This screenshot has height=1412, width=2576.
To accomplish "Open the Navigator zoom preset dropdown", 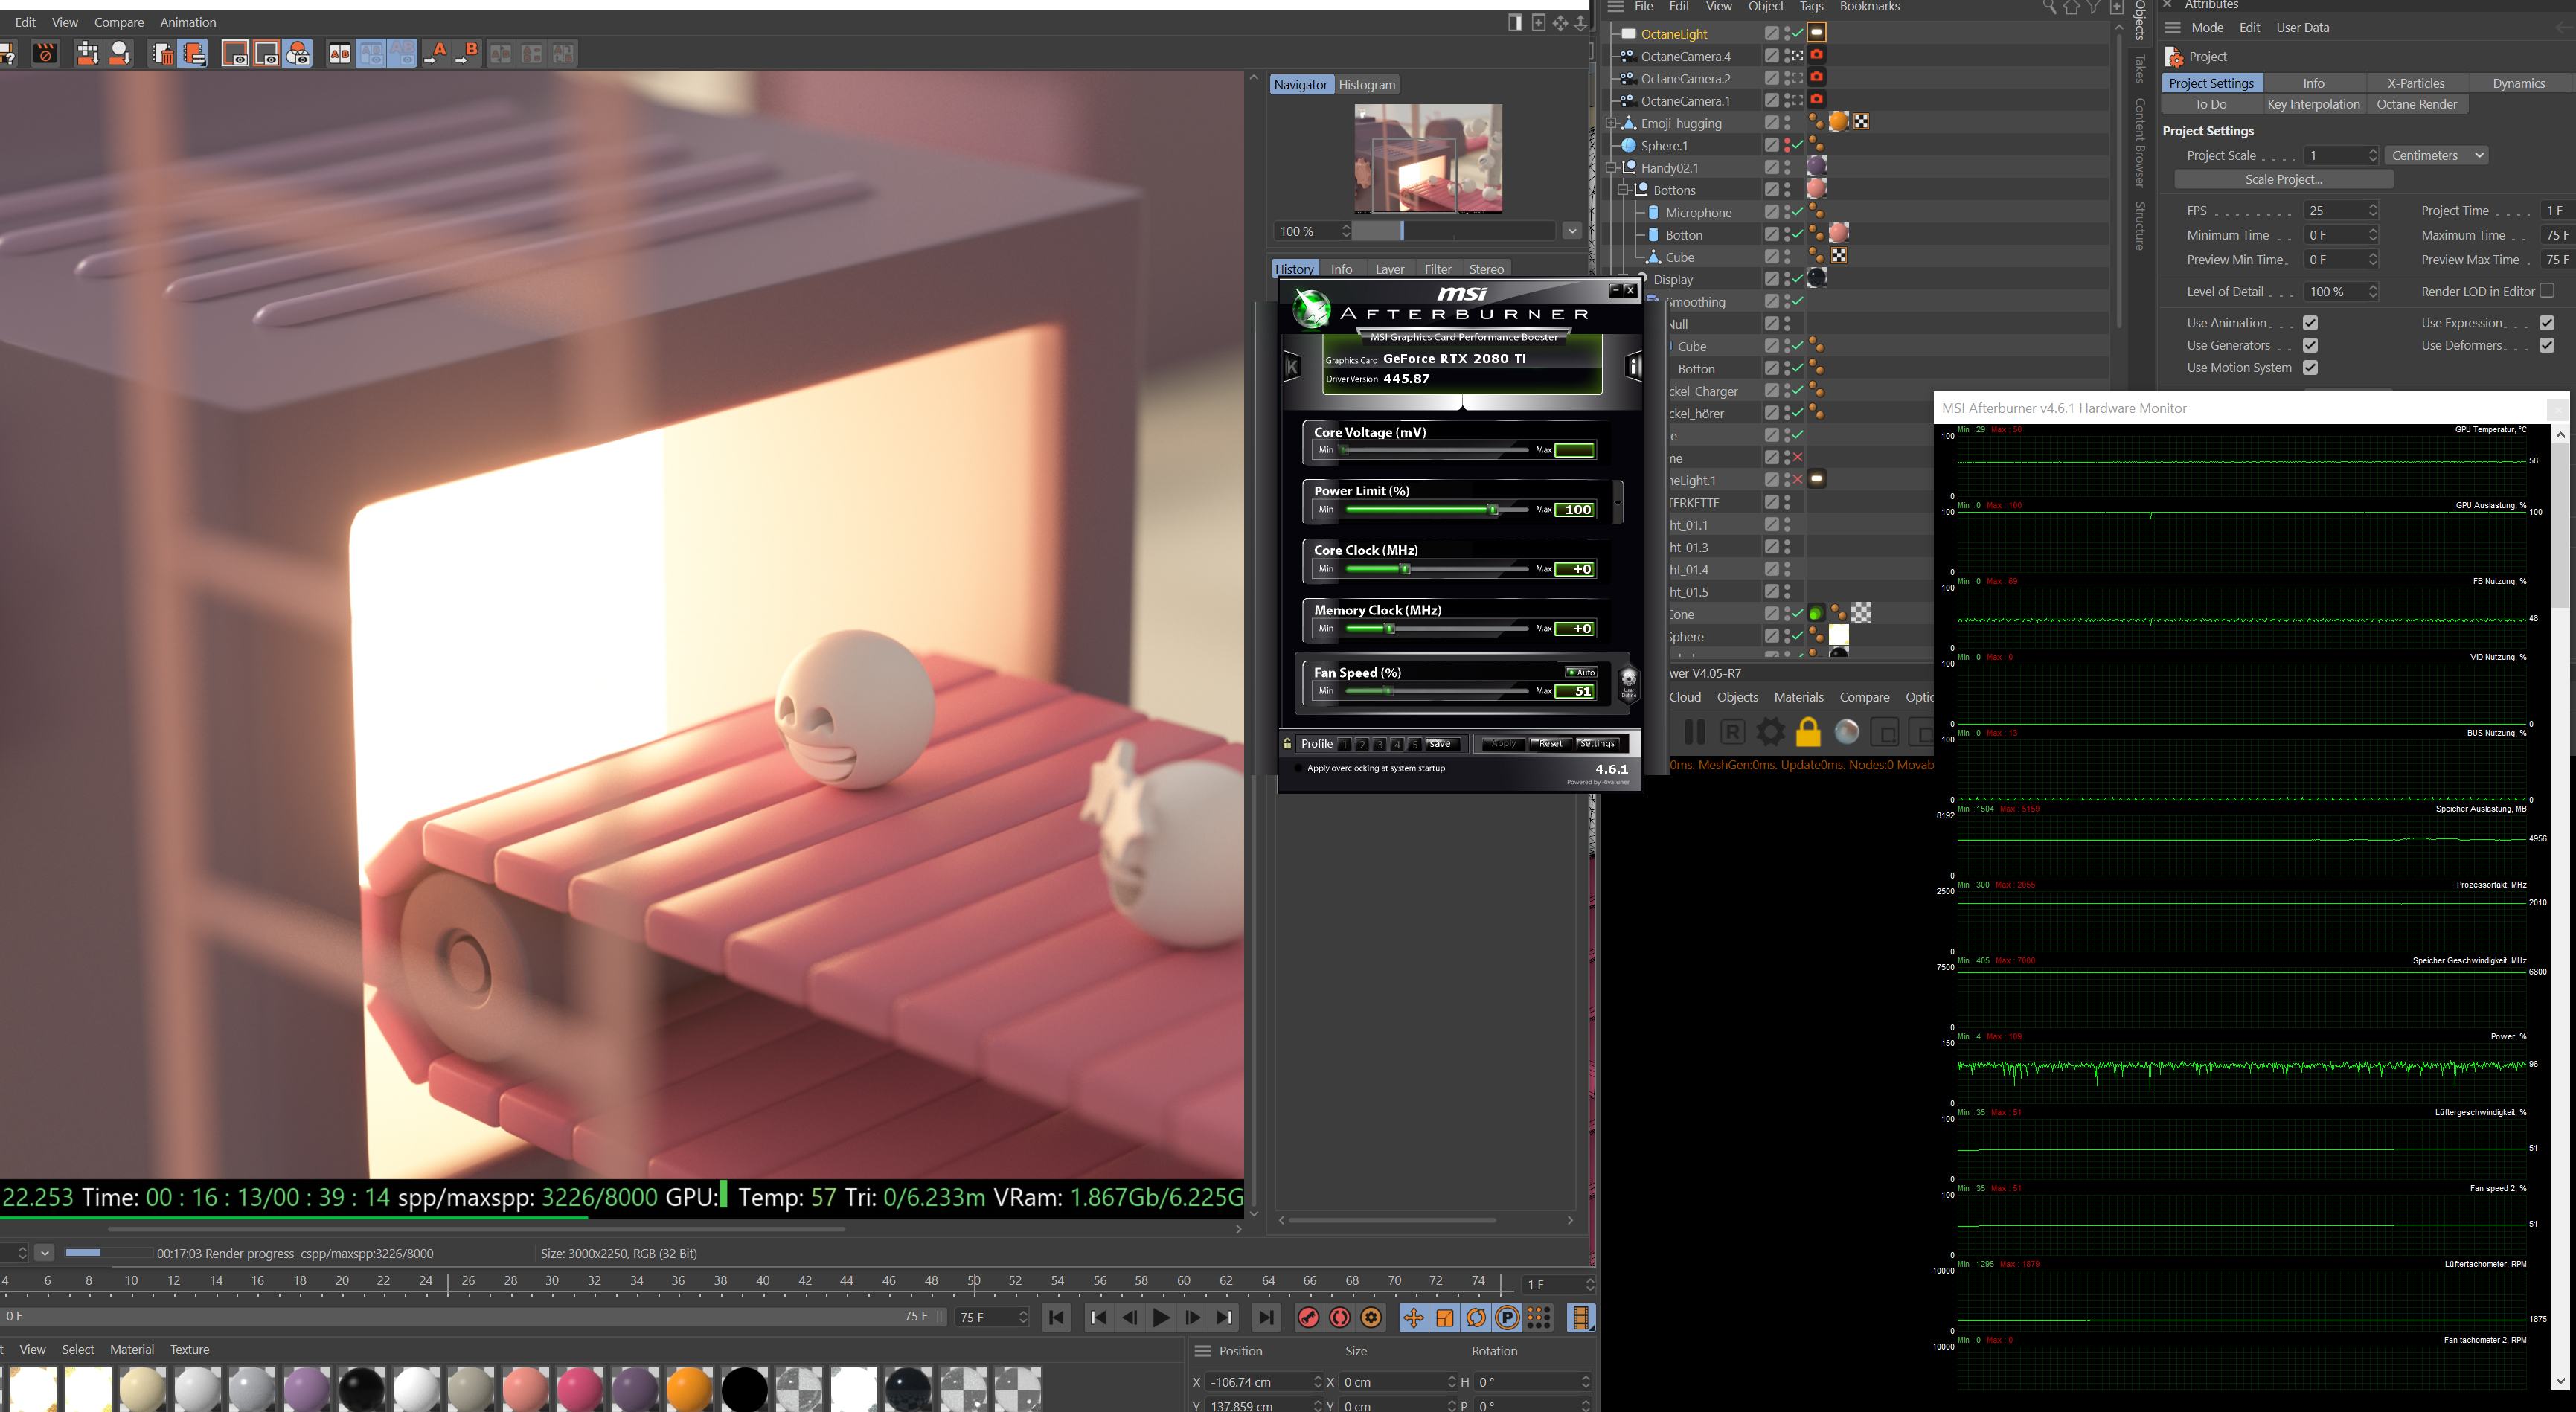I will point(1572,231).
